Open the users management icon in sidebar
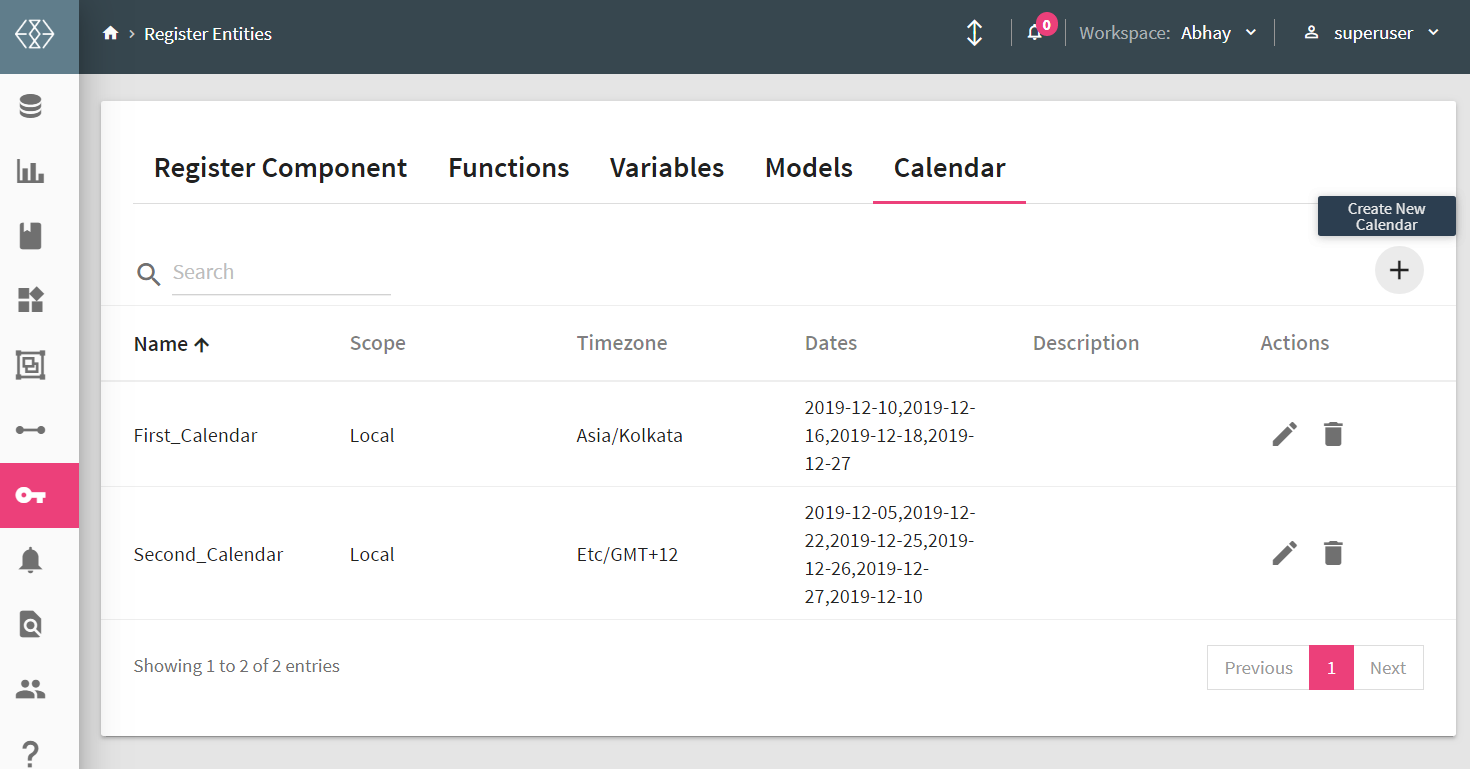 29,688
